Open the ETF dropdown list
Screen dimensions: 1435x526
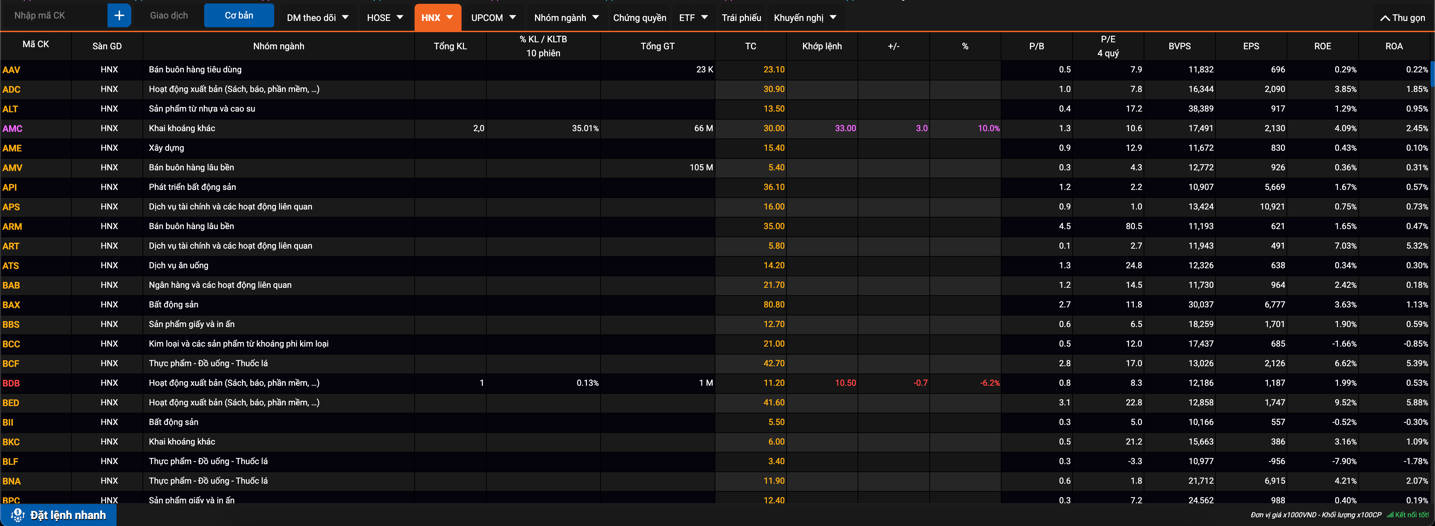(x=693, y=18)
